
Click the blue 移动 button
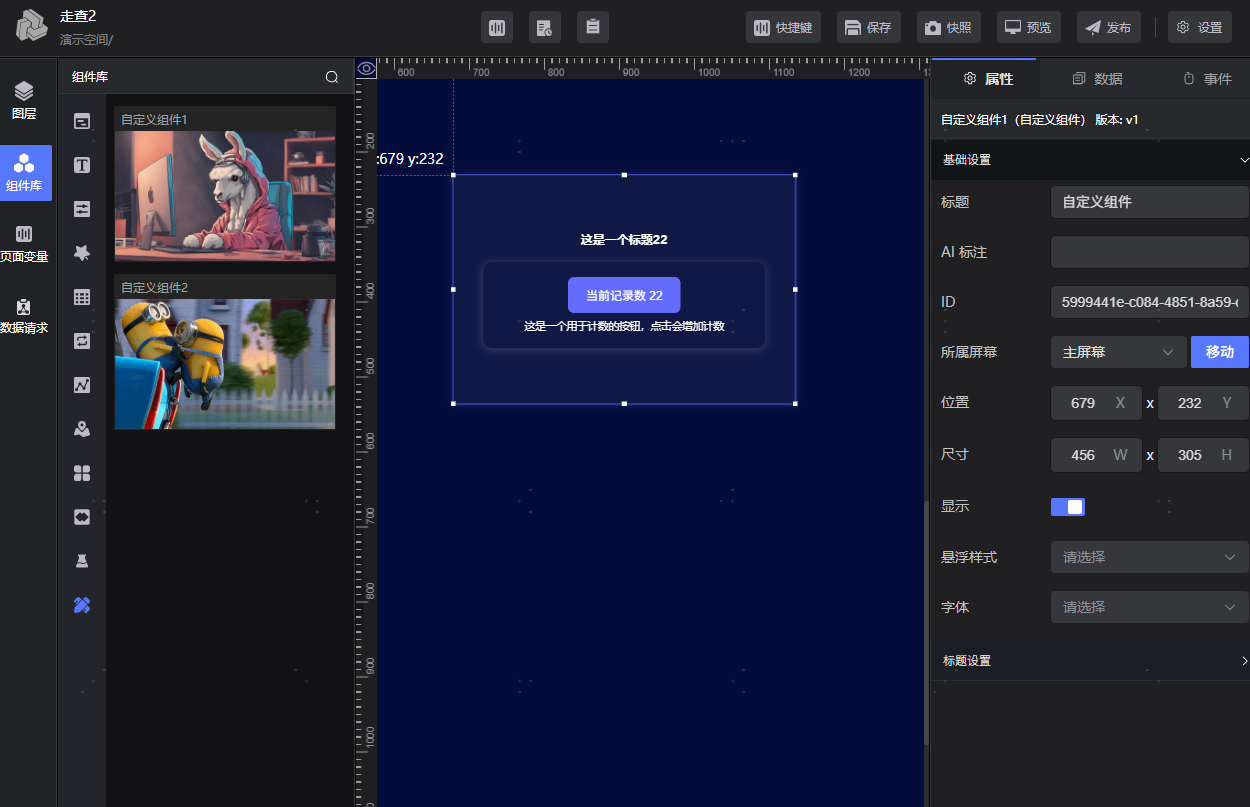[1219, 352]
